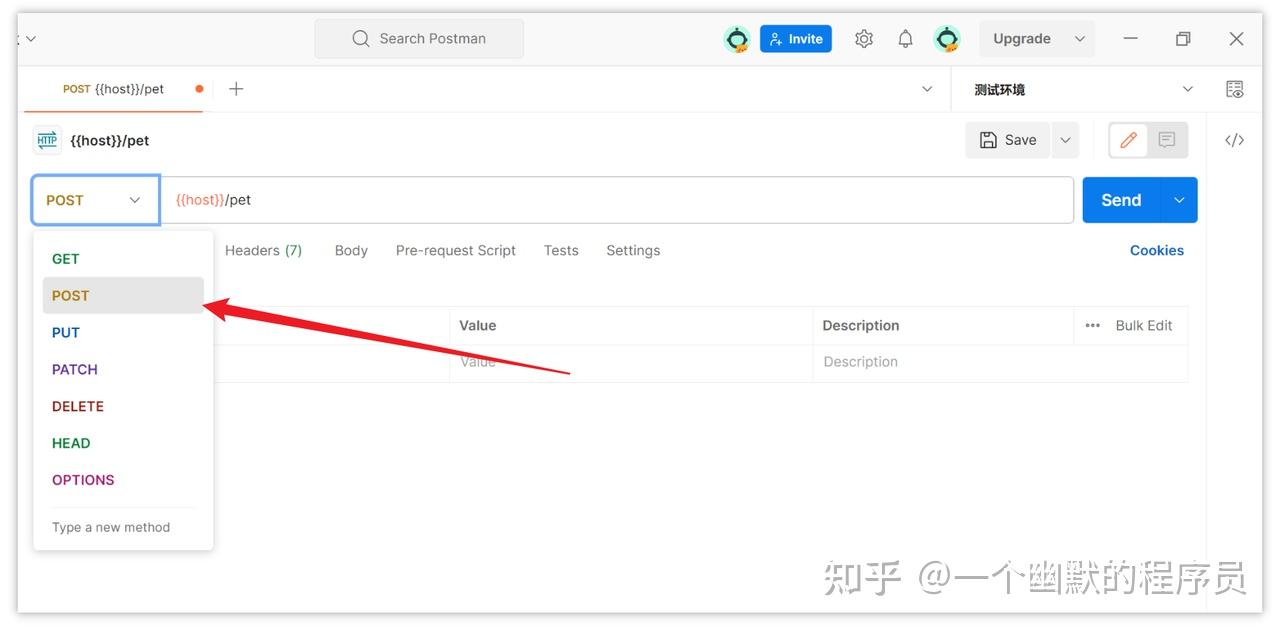The height and width of the screenshot is (628, 1280).
Task: Open the Send options dropdown arrow
Action: (1179, 200)
